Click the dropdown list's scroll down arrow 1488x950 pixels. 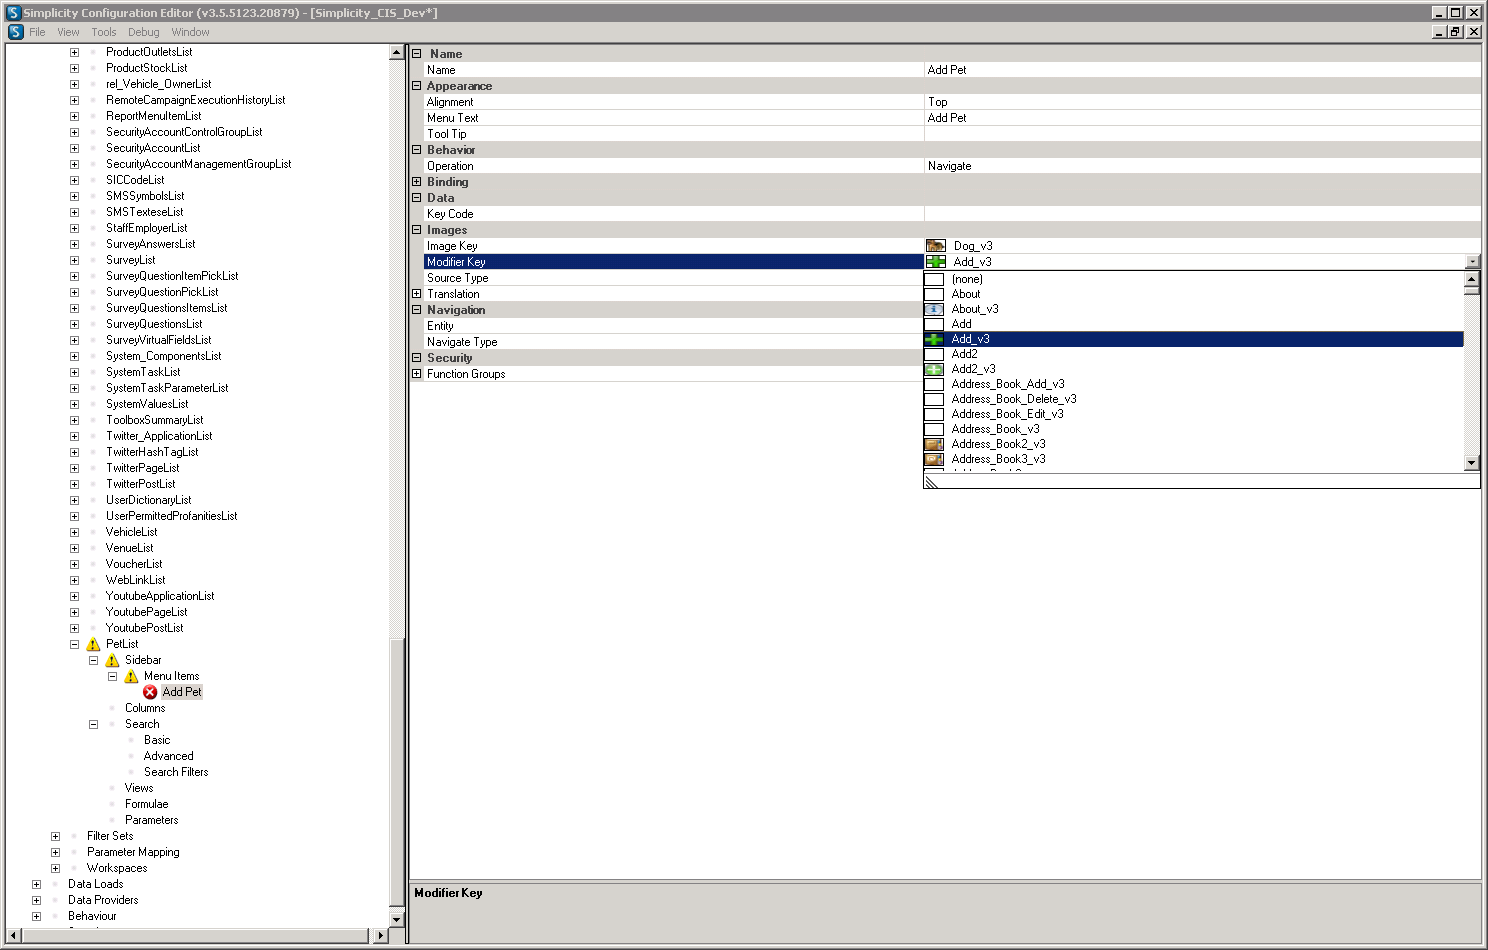point(1471,463)
